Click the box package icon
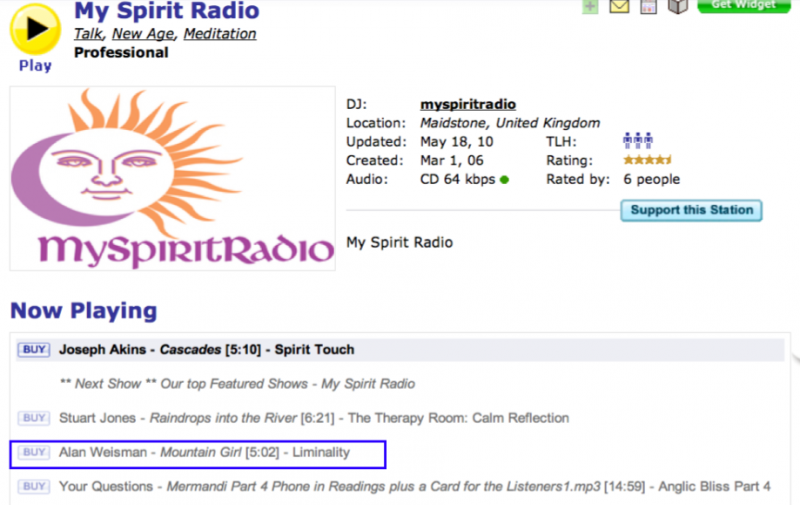 [677, 7]
